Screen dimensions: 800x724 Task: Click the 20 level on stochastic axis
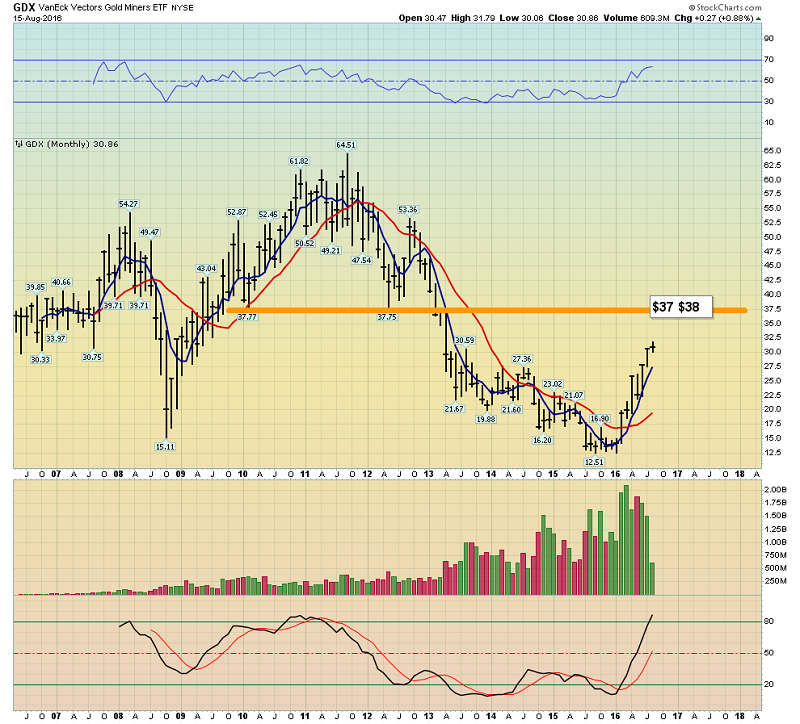(x=769, y=685)
